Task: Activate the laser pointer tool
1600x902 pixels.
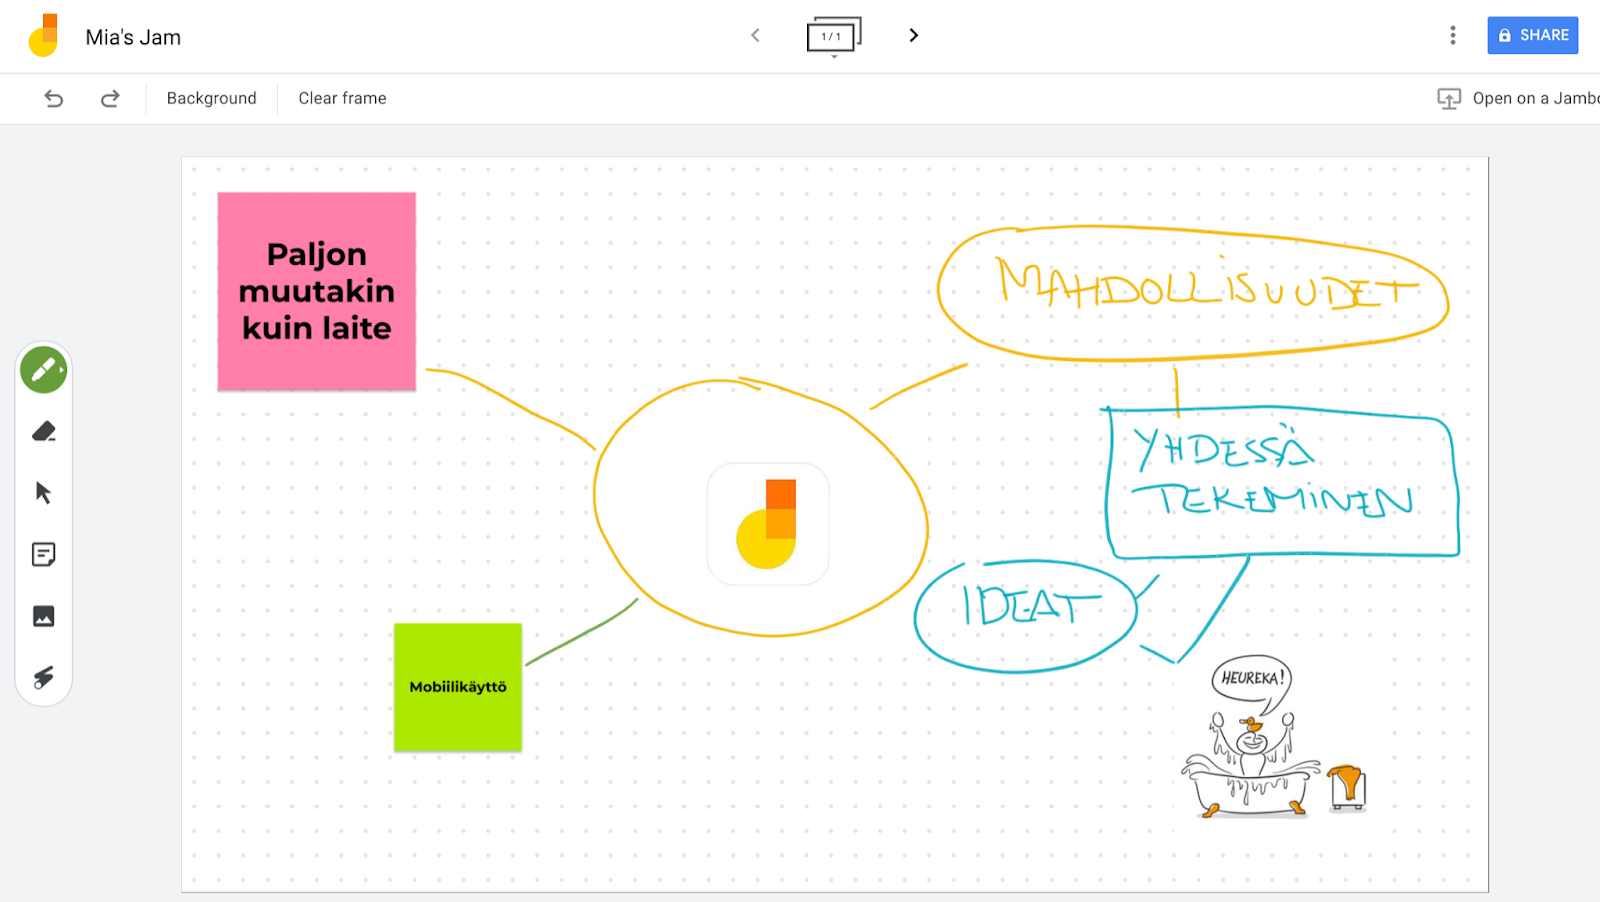Action: coord(44,677)
